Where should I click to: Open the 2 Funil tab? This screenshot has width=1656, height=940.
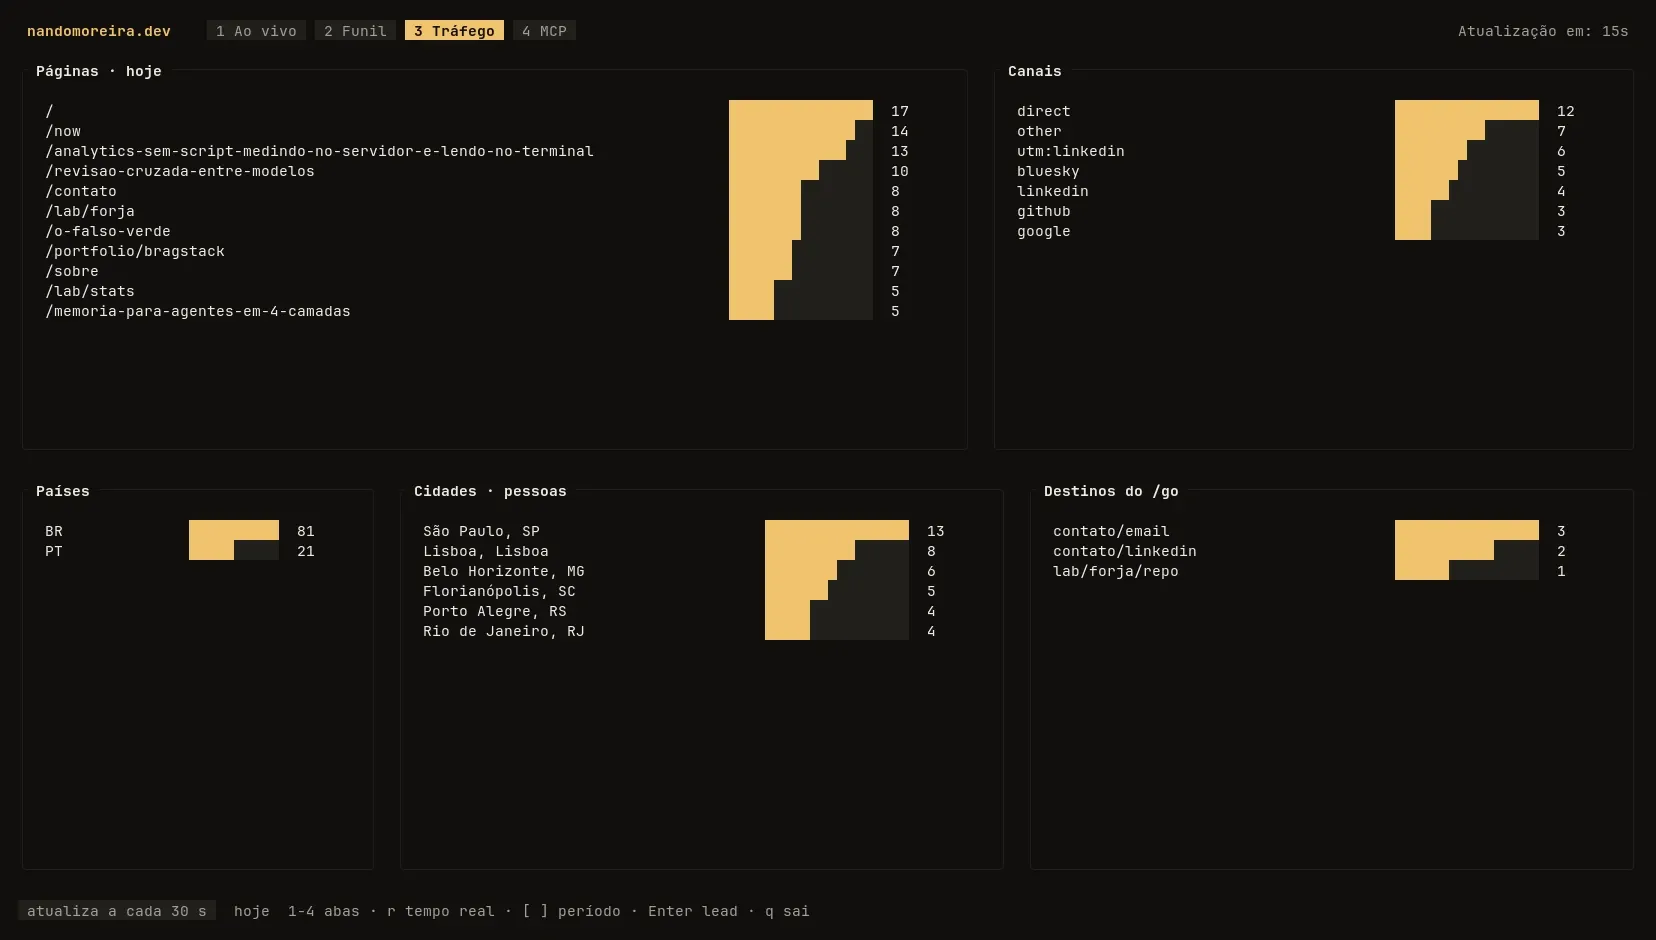355,31
